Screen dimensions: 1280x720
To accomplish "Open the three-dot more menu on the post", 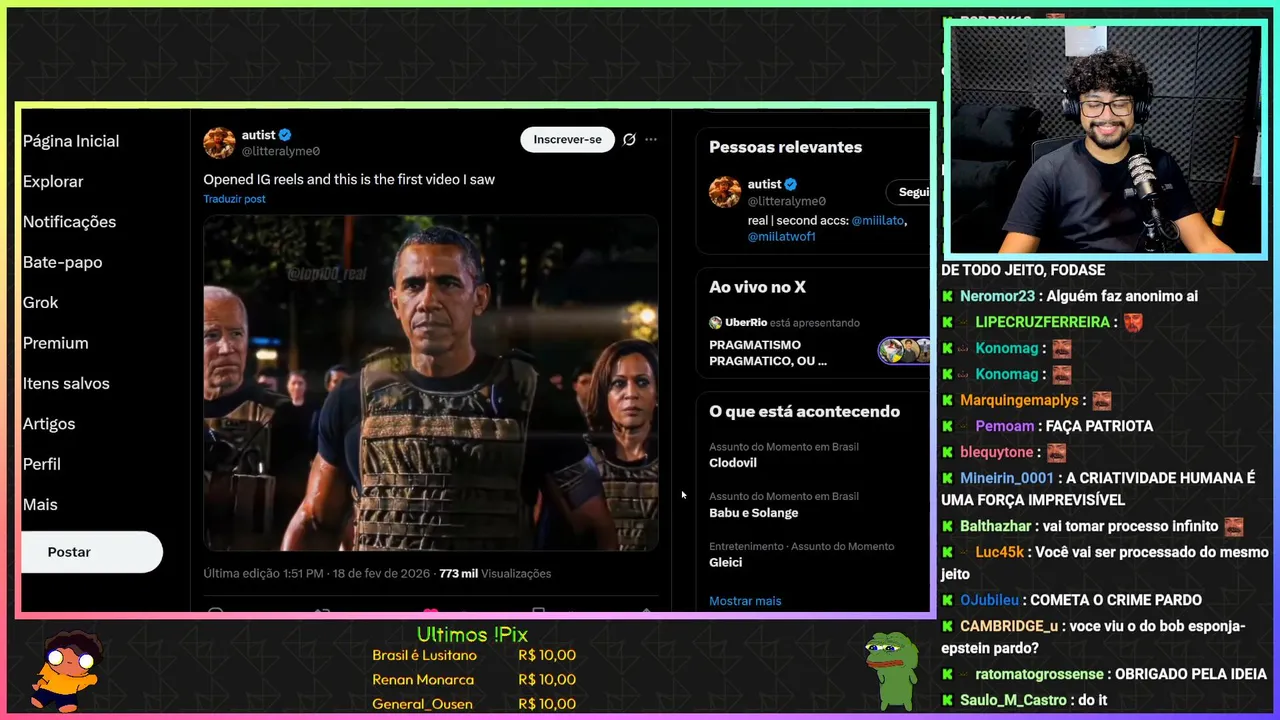I will 651,140.
